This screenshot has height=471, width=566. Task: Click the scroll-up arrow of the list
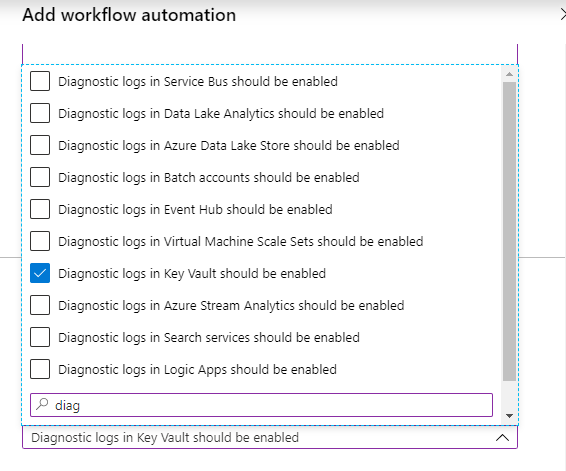click(x=509, y=74)
